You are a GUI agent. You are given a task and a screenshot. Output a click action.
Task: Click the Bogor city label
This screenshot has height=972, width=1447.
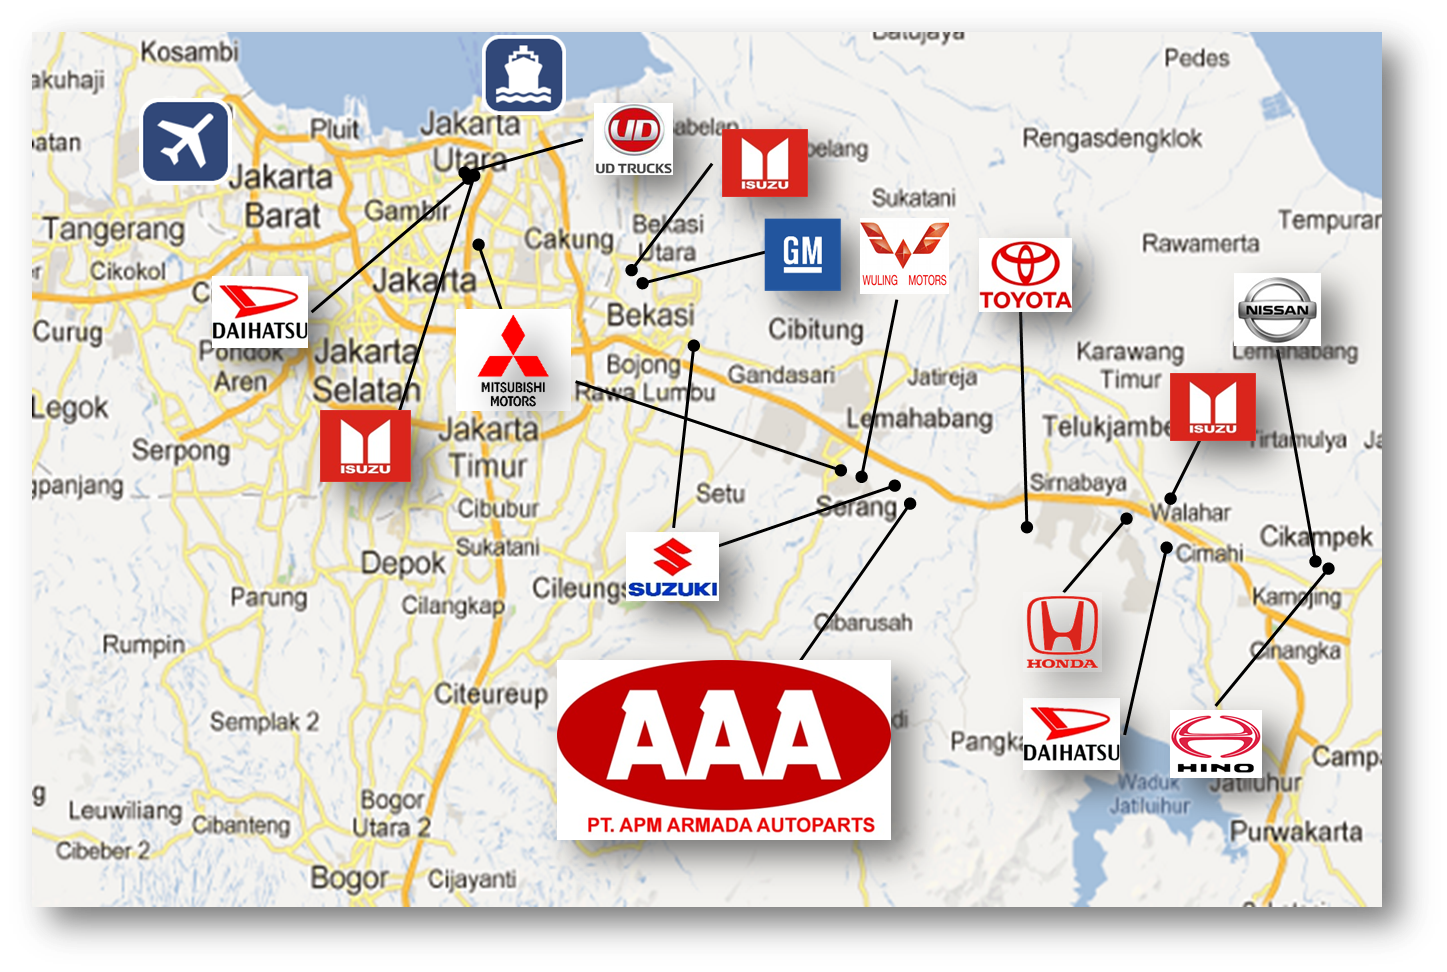349,878
